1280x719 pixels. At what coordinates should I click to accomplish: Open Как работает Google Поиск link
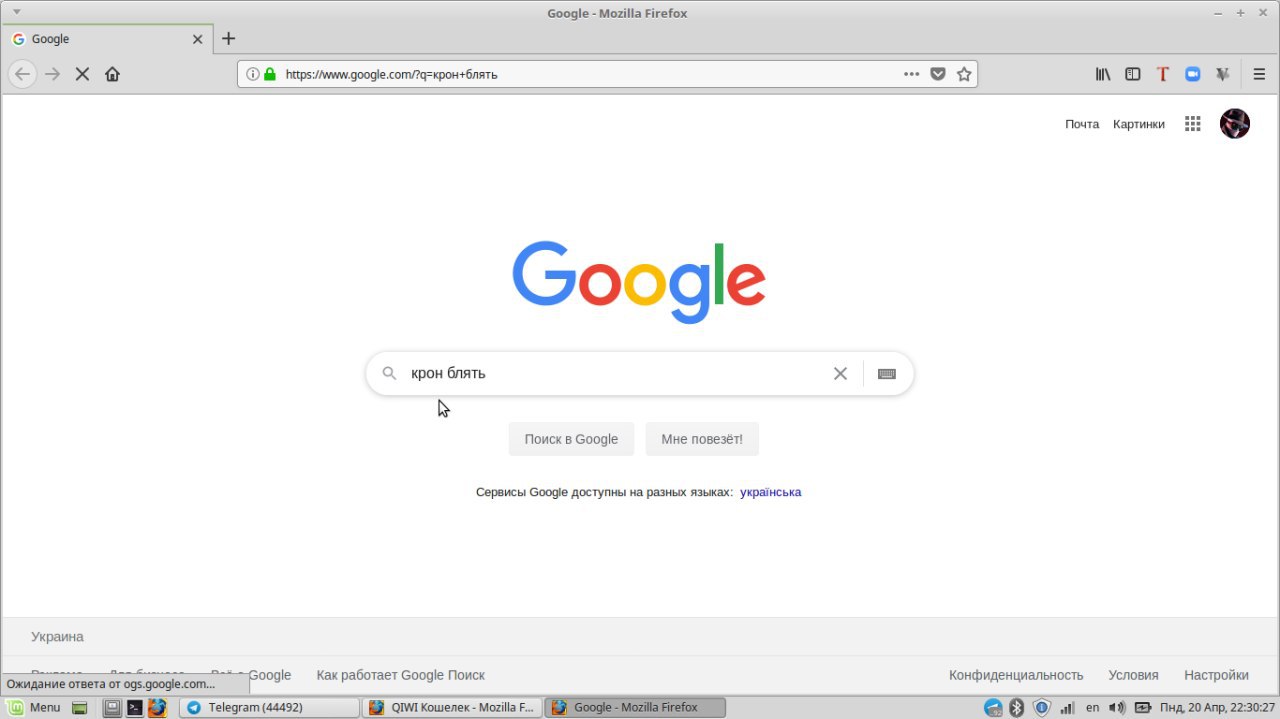point(400,675)
